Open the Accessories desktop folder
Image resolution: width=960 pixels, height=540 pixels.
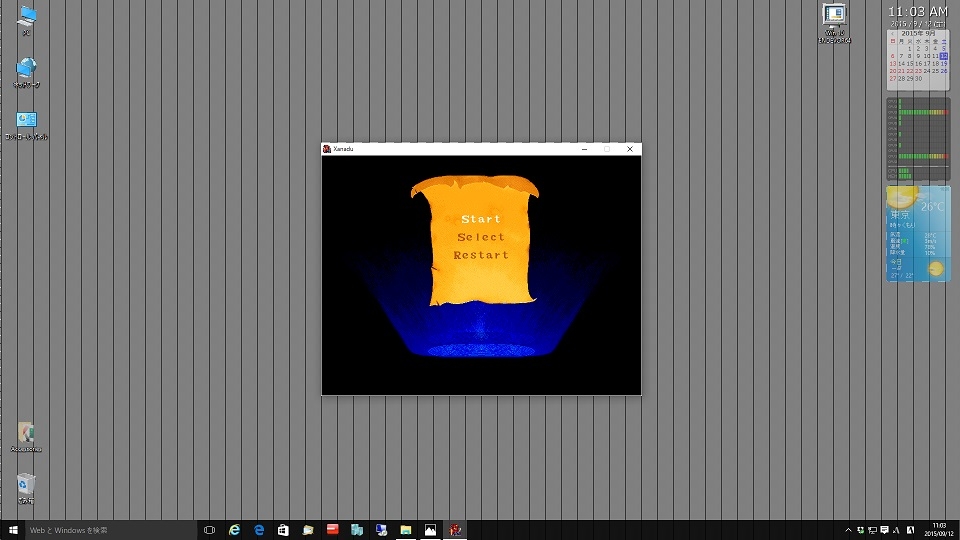point(26,437)
